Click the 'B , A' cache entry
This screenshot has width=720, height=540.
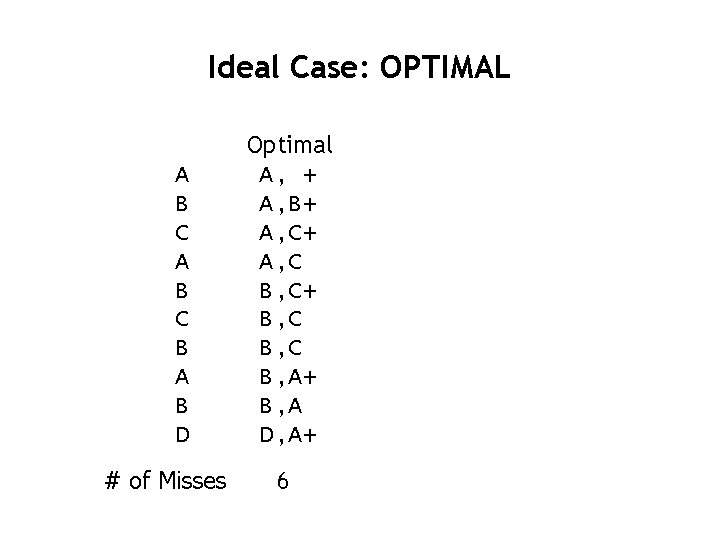[x=281, y=406]
